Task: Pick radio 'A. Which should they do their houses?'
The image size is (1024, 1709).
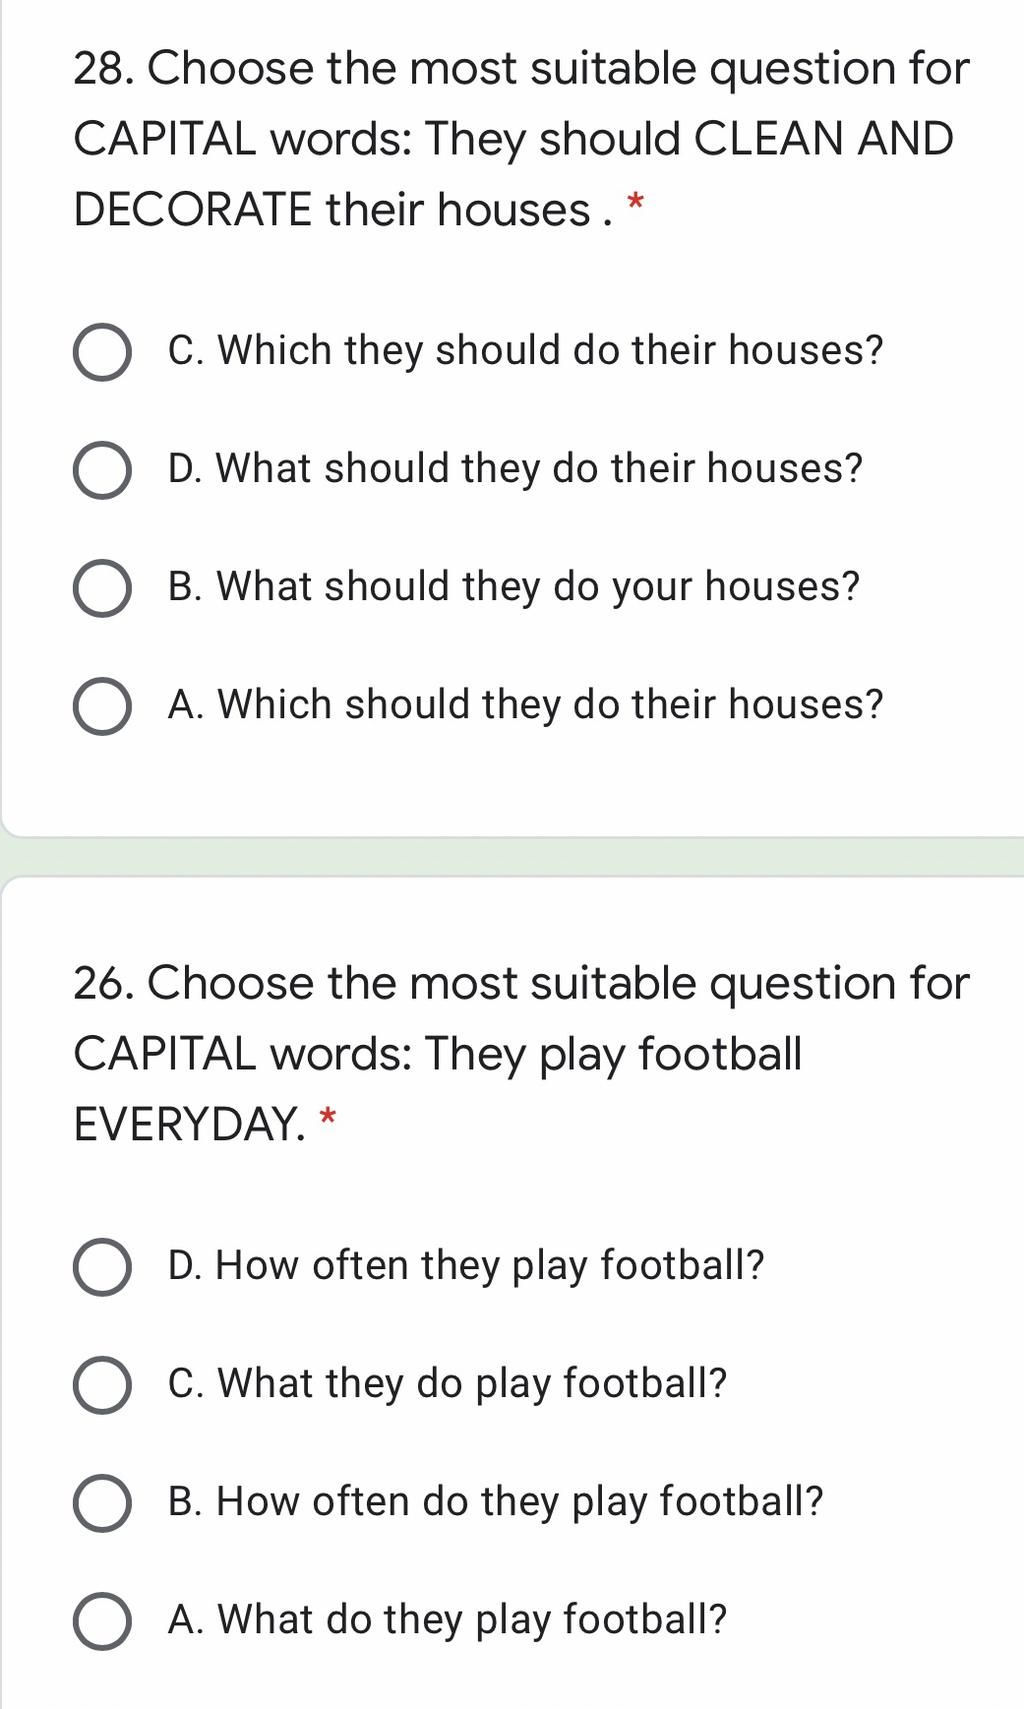Action: 102,706
